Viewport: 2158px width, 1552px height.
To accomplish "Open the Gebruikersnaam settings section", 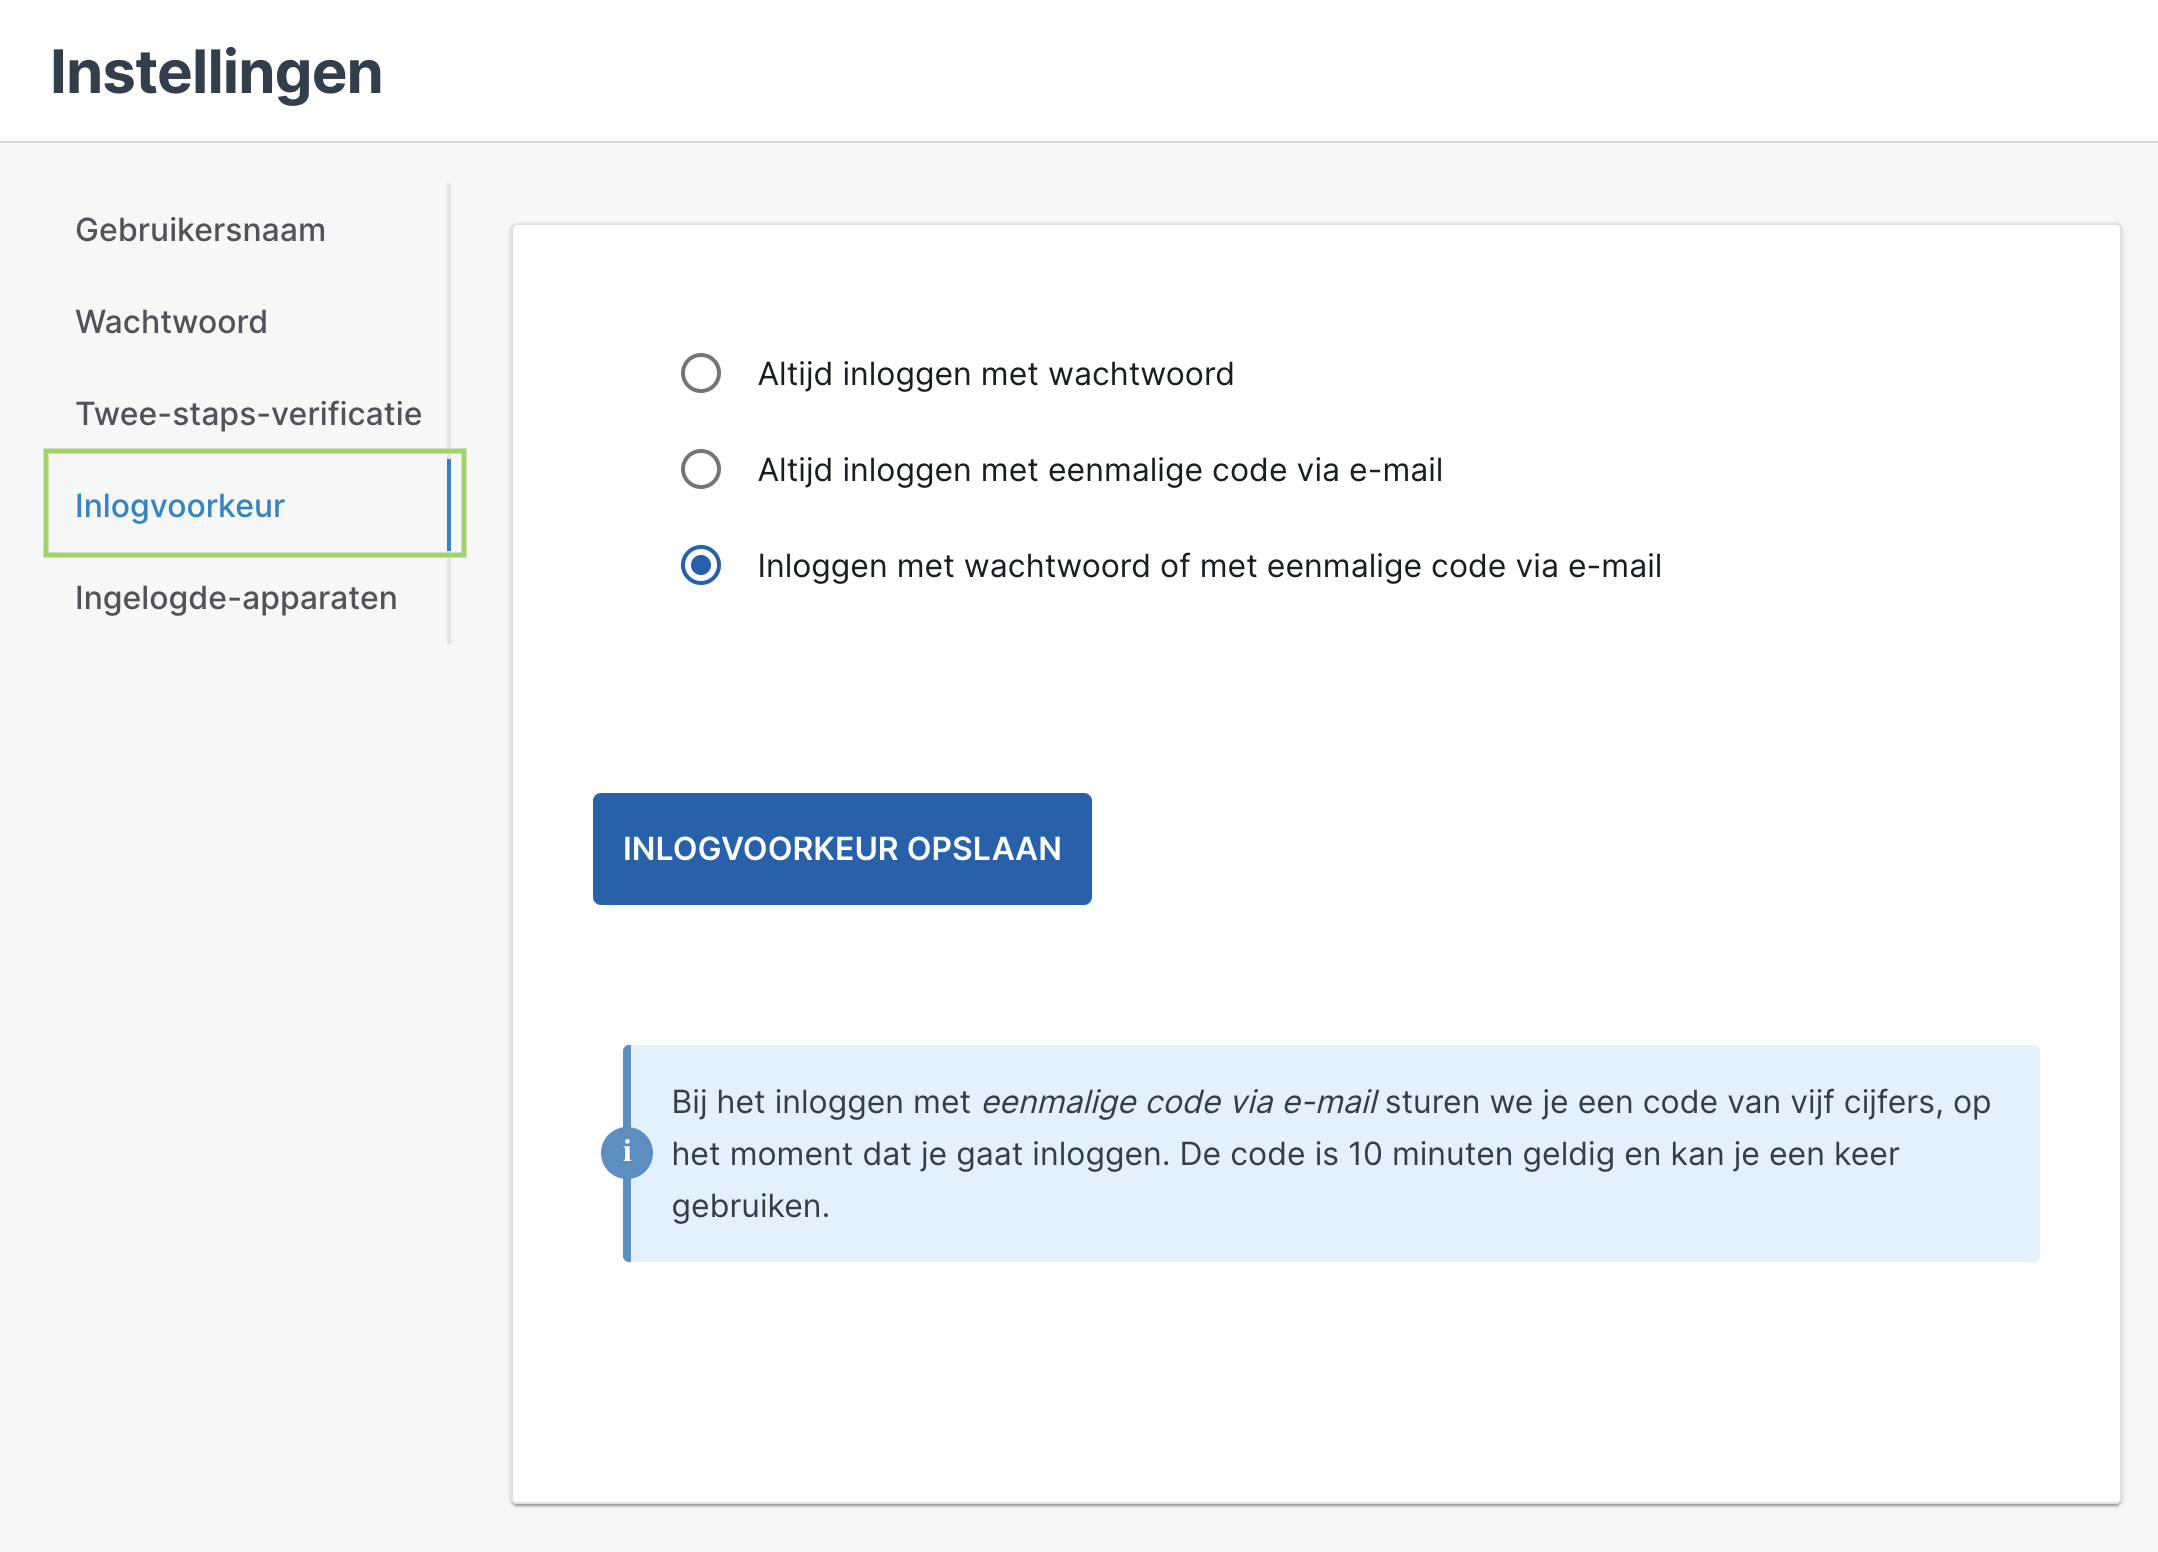I will click(x=201, y=230).
